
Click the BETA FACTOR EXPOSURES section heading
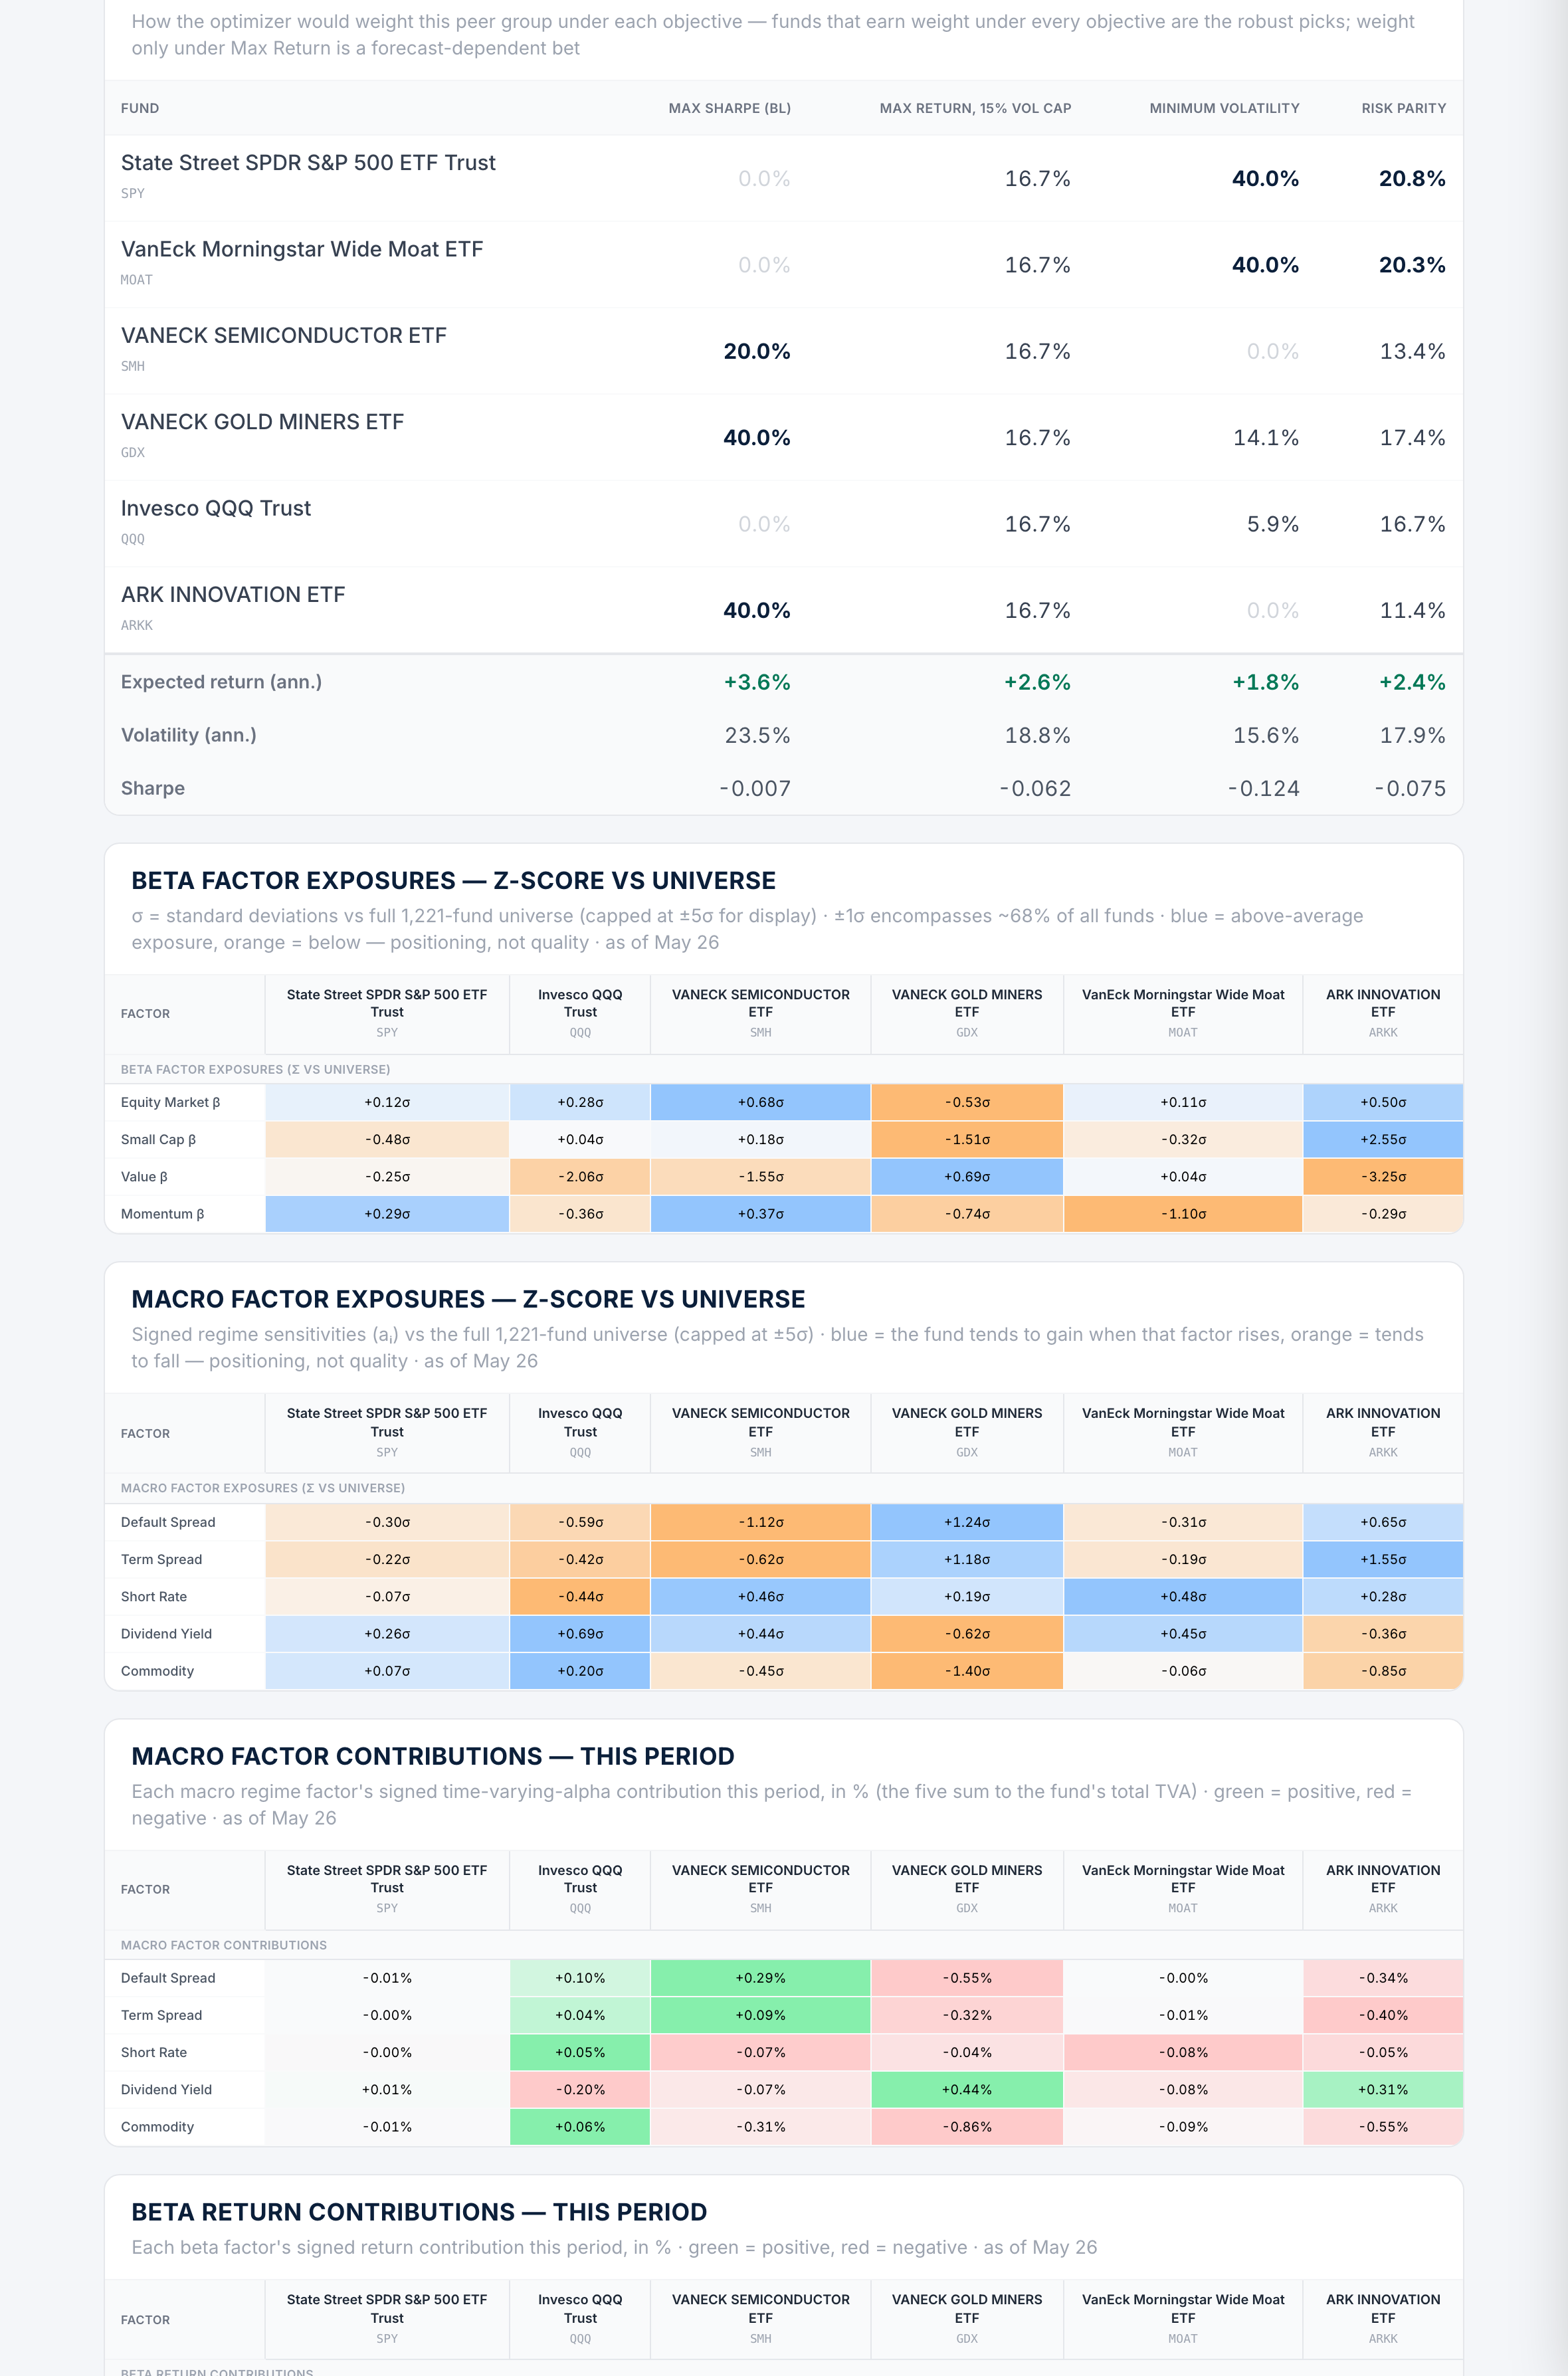tap(454, 880)
